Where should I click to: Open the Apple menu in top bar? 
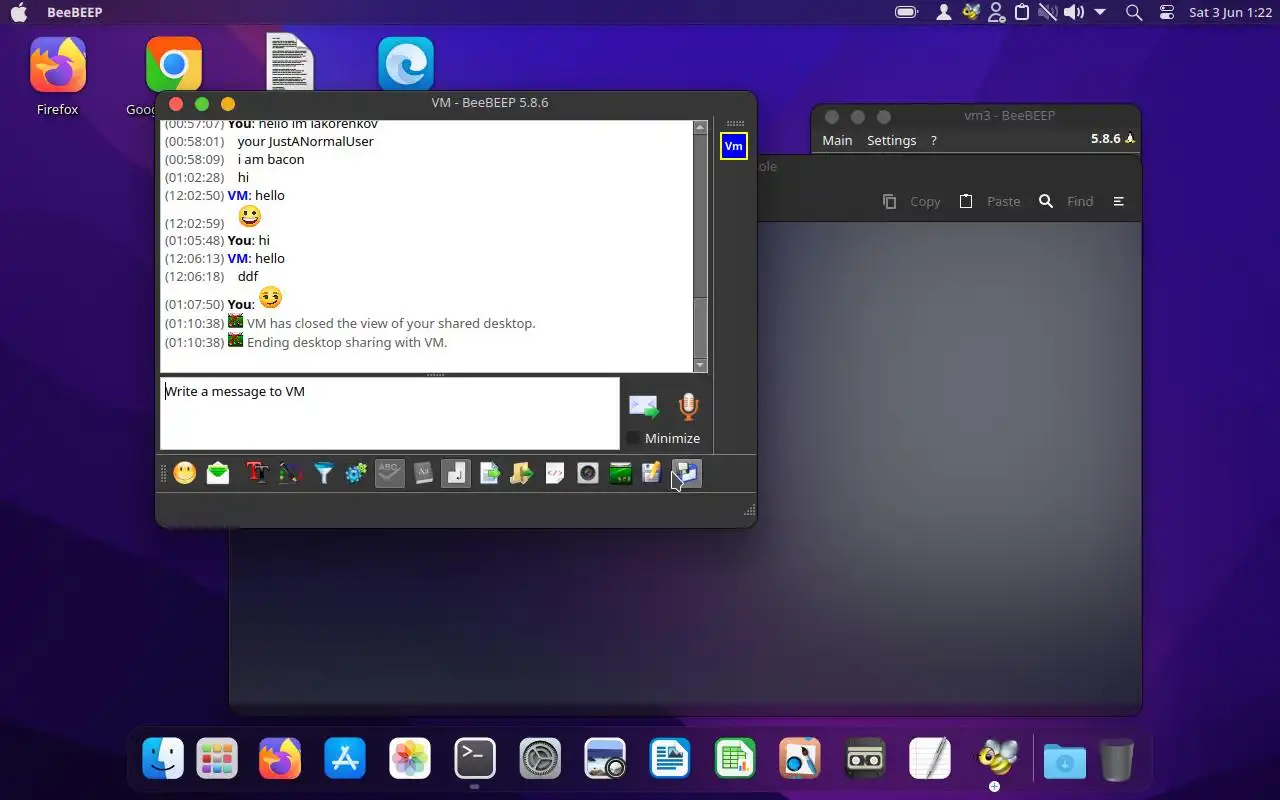point(19,12)
